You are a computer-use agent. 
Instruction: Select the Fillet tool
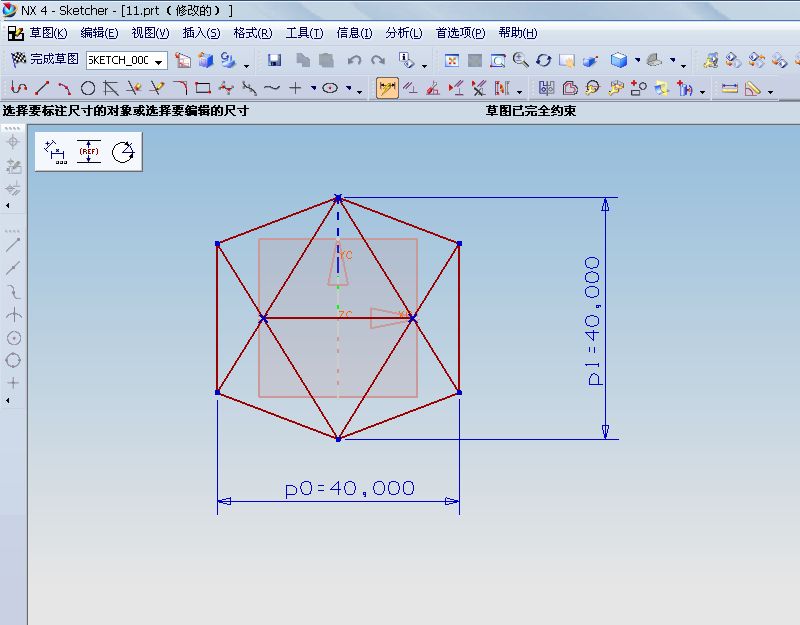click(x=180, y=88)
